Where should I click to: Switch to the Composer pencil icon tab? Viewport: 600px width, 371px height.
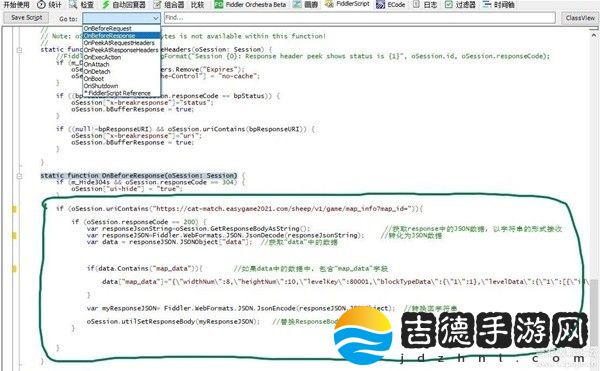click(x=157, y=5)
